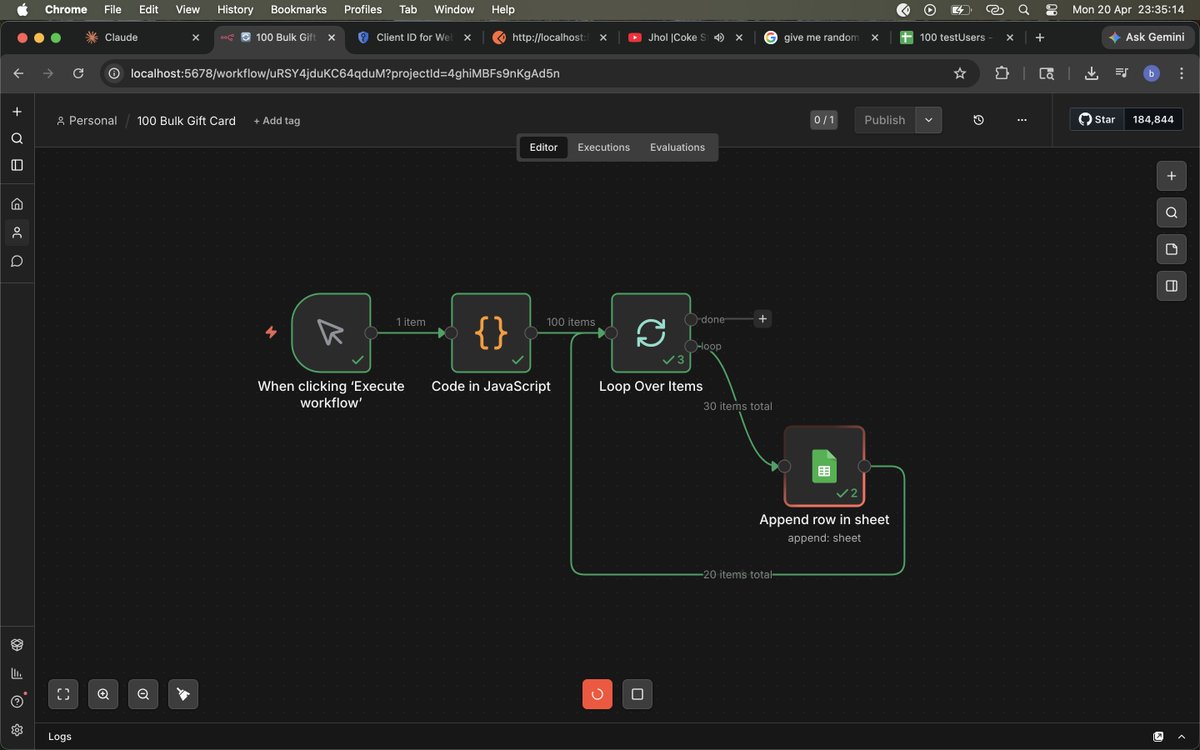Select the Loop Over Items node

651,332
